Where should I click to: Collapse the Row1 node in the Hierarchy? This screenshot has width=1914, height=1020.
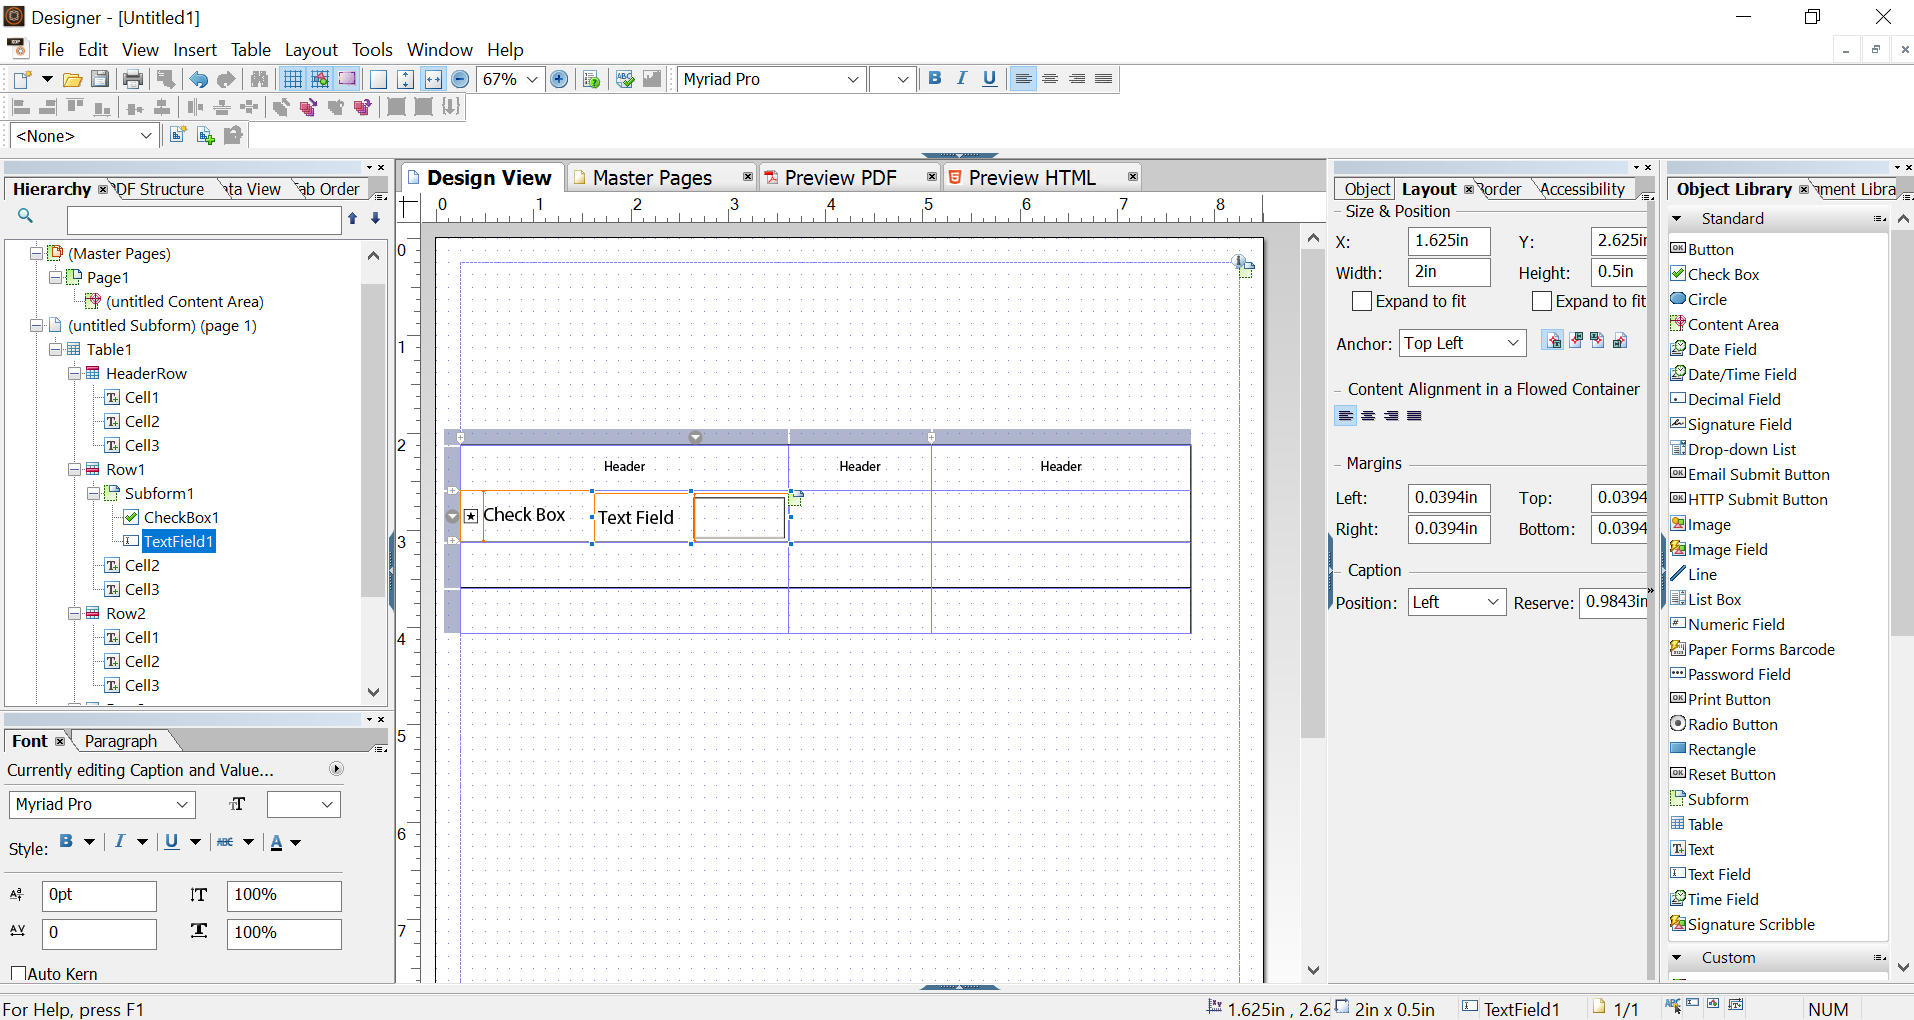pyautogui.click(x=74, y=469)
